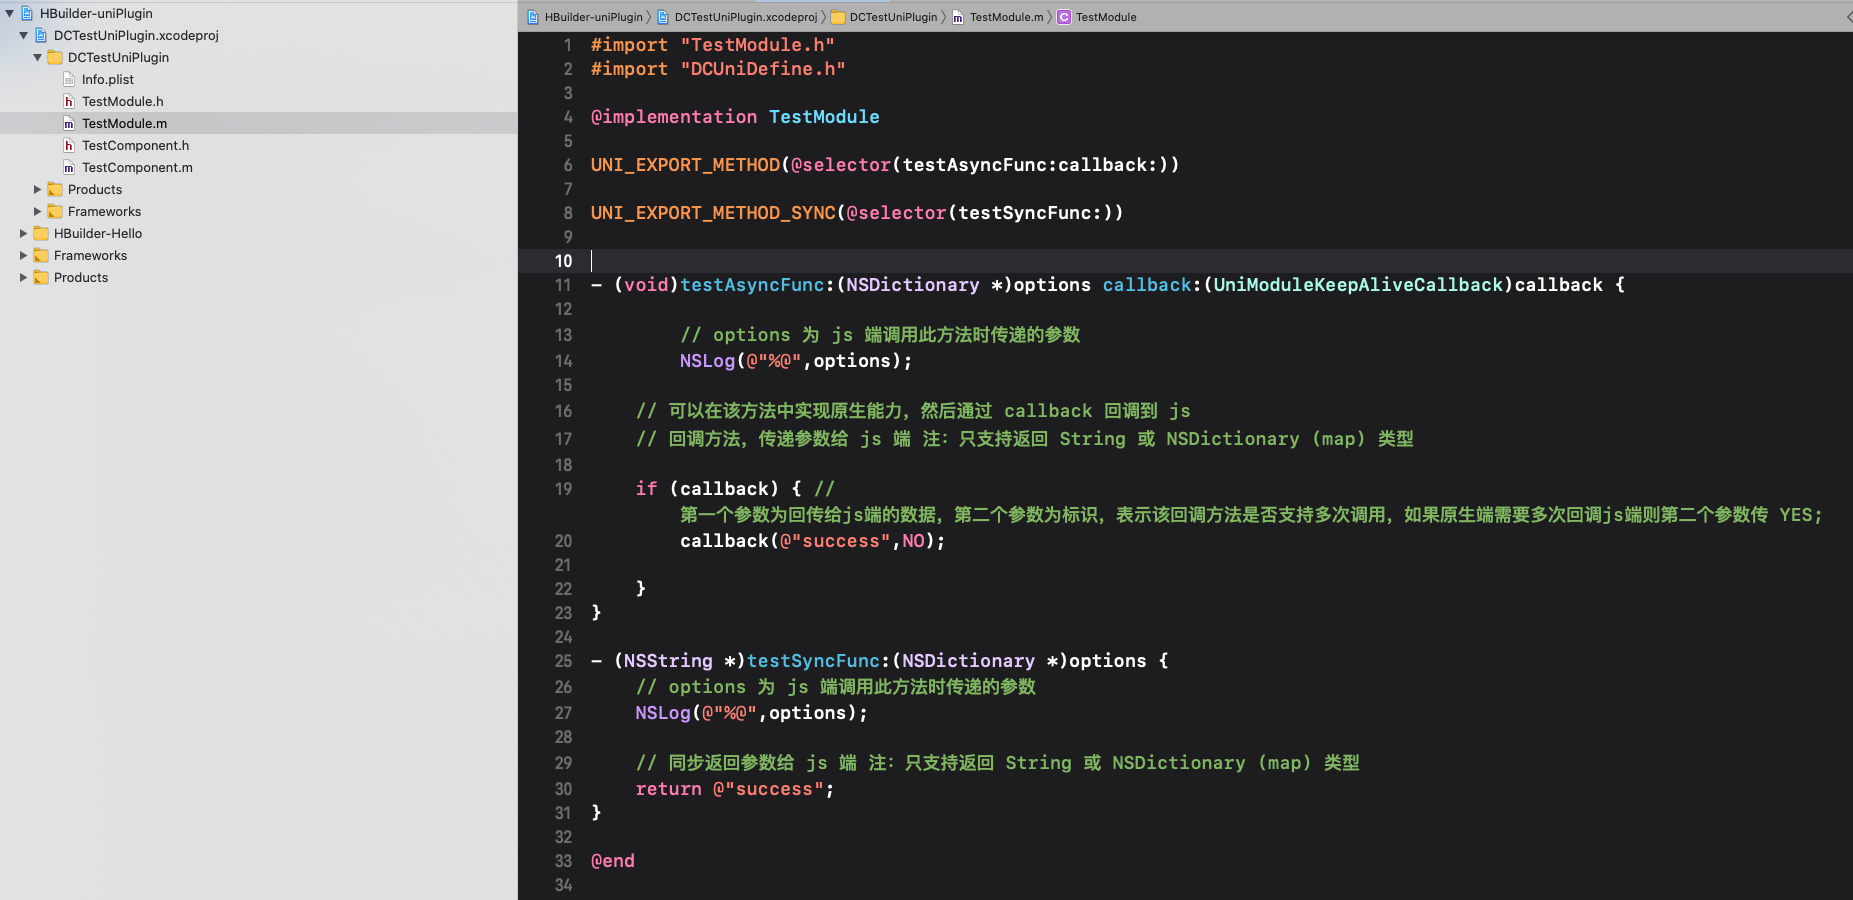Click the "DCUniDefine.h" import string on line 2

(763, 69)
